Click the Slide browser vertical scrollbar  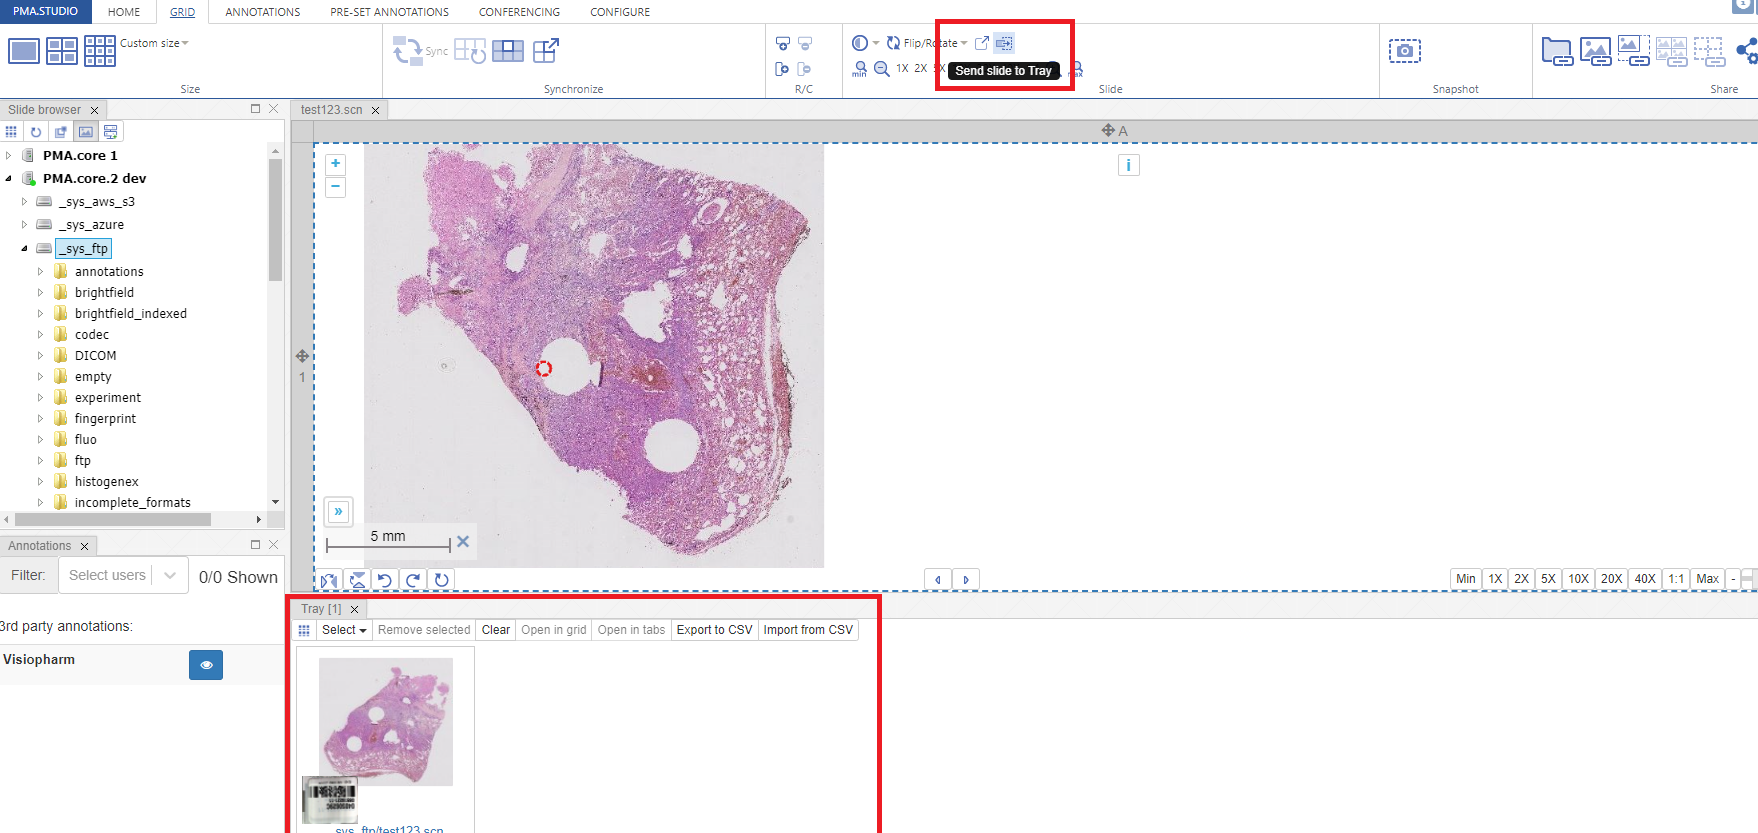coord(275,220)
